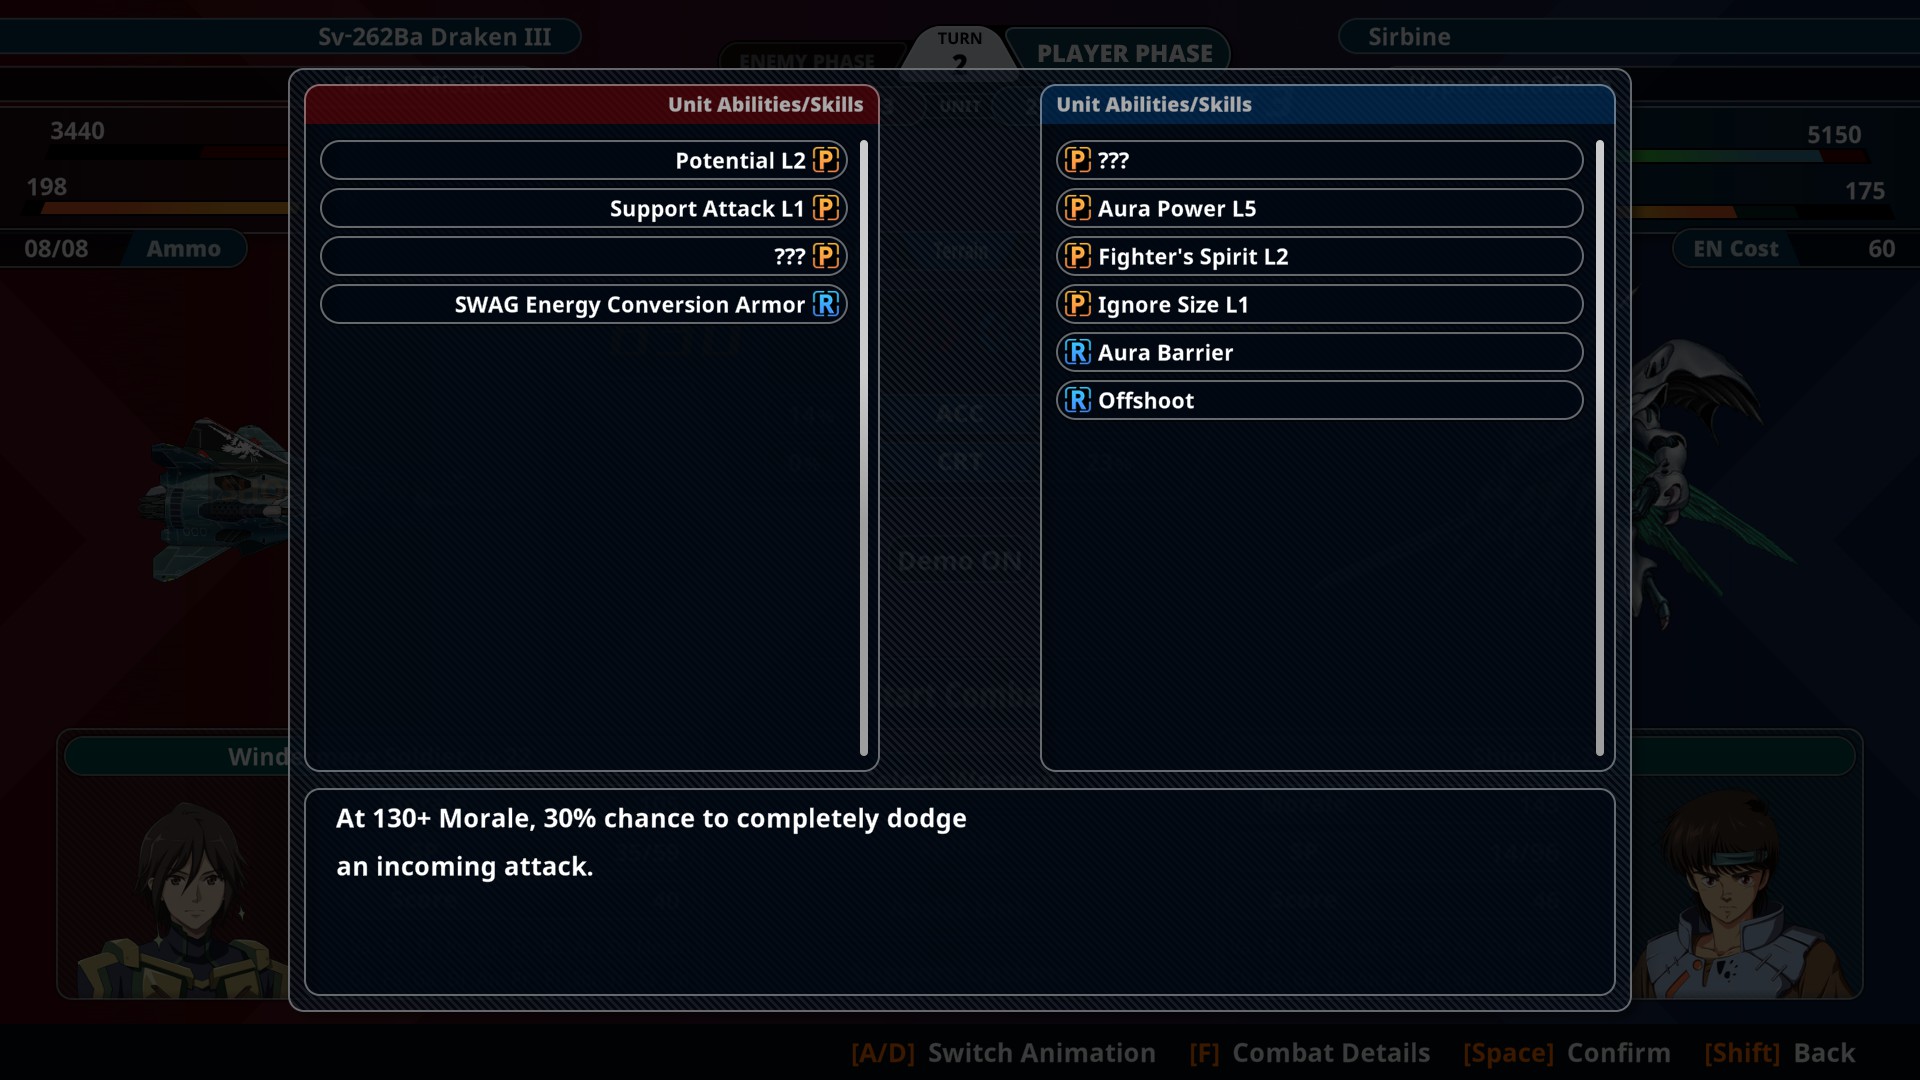This screenshot has width=1920, height=1080.
Task: Select the Aura Barrier ability entry
Action: click(1319, 352)
